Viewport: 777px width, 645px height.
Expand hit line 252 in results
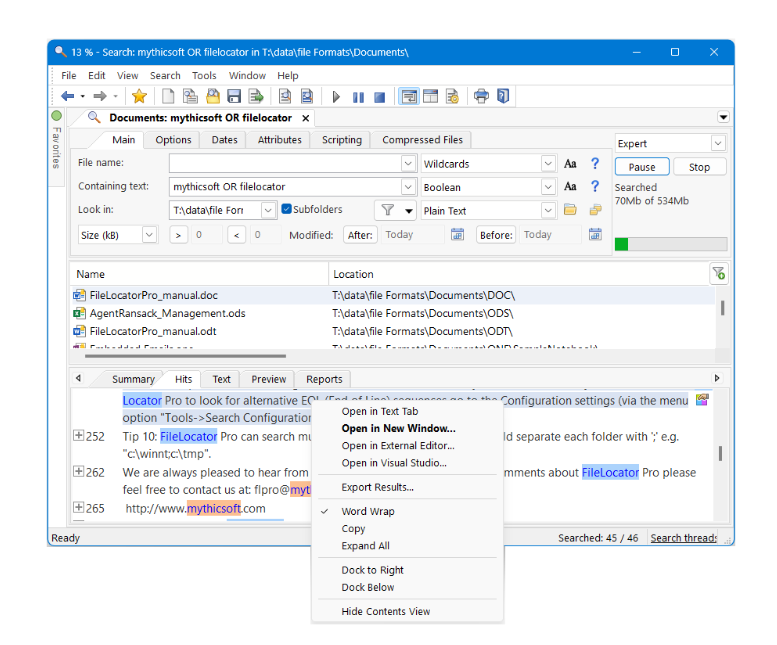click(x=79, y=436)
